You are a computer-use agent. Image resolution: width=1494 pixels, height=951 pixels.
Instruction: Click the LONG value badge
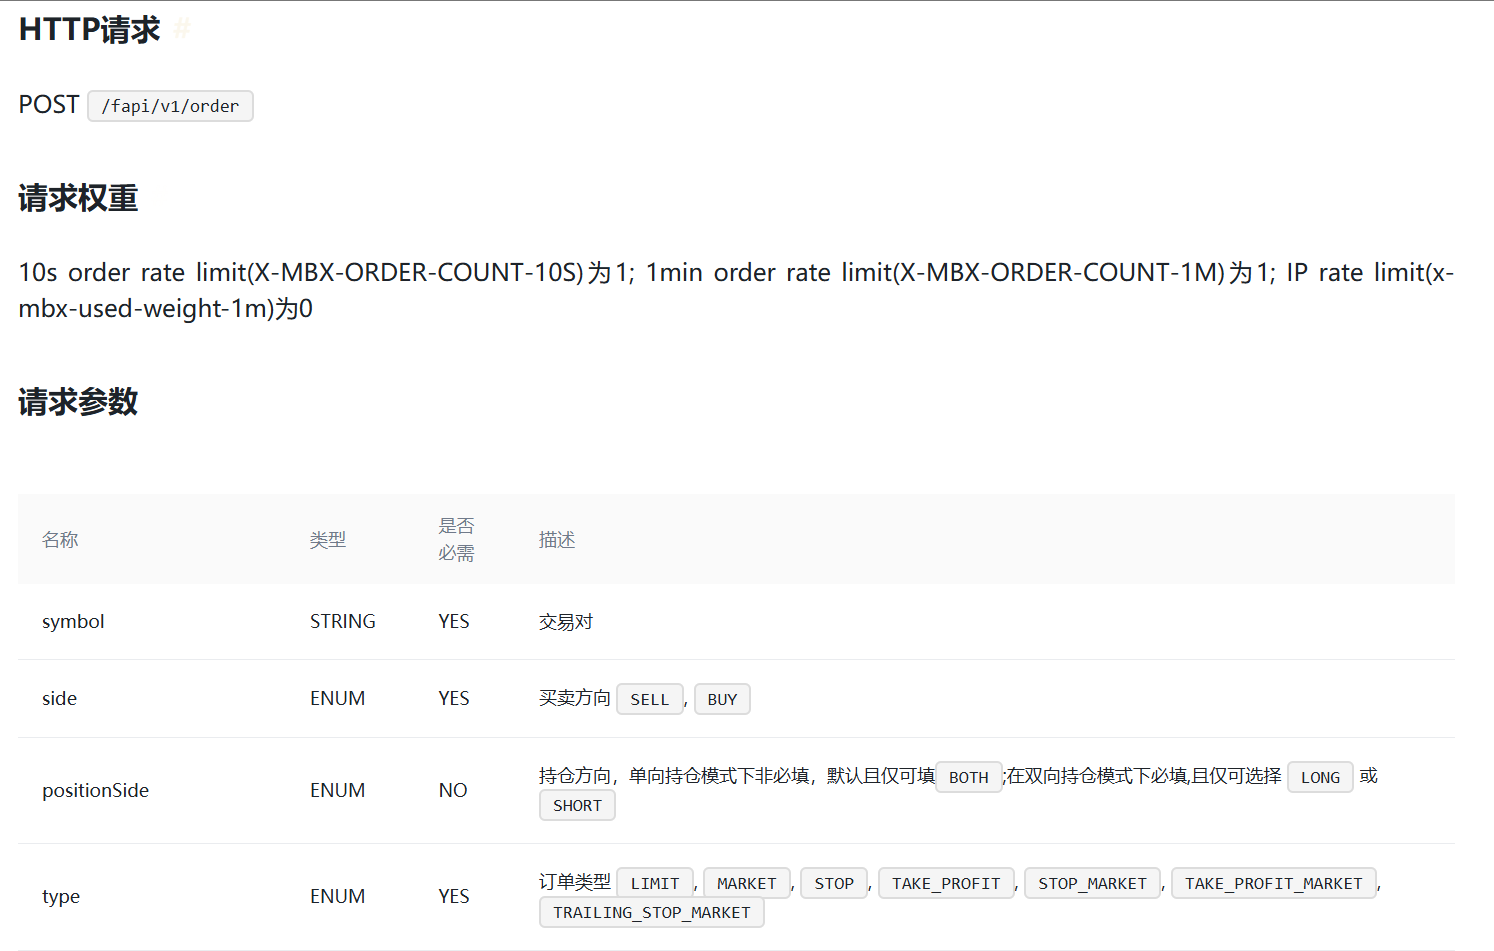tap(1319, 777)
